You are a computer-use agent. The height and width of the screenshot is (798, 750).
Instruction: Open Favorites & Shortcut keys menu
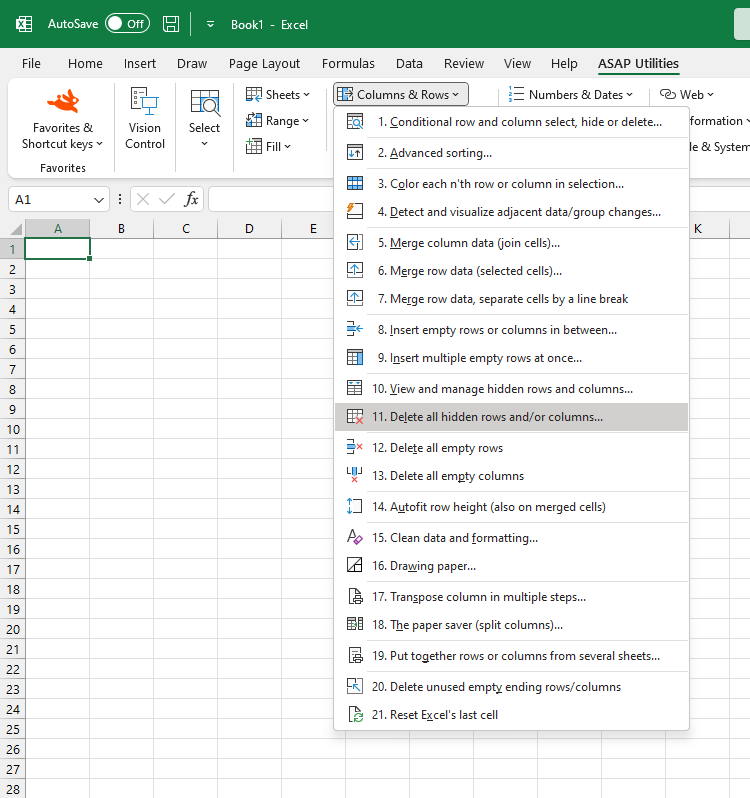[x=63, y=120]
